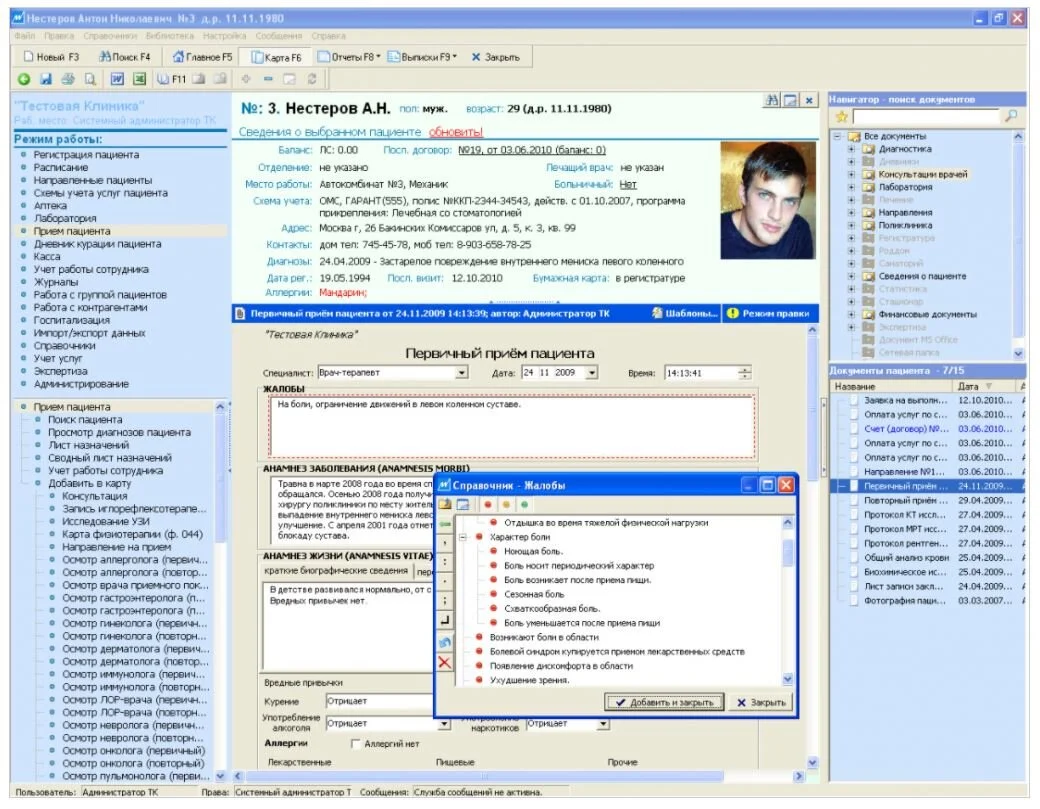
Task: Open print preview magnifier page icon
Action: (90, 80)
